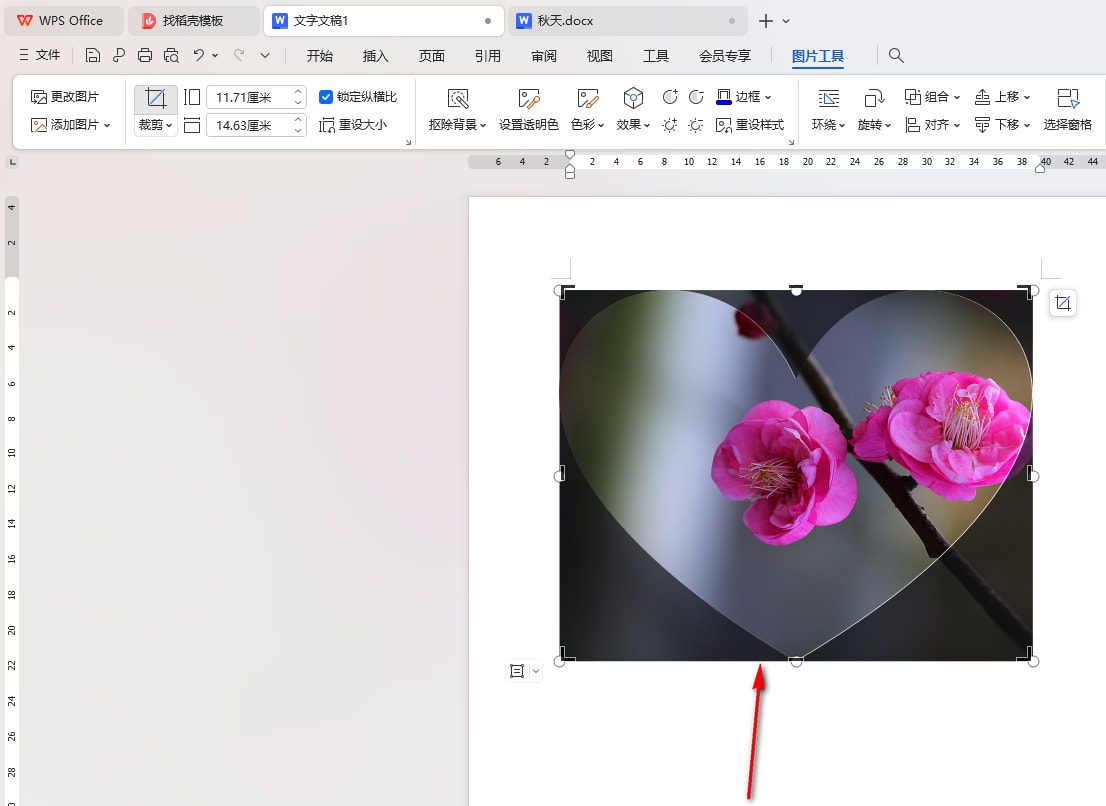The height and width of the screenshot is (806, 1106).
Task: Increase picture contrast
Action: [670, 97]
